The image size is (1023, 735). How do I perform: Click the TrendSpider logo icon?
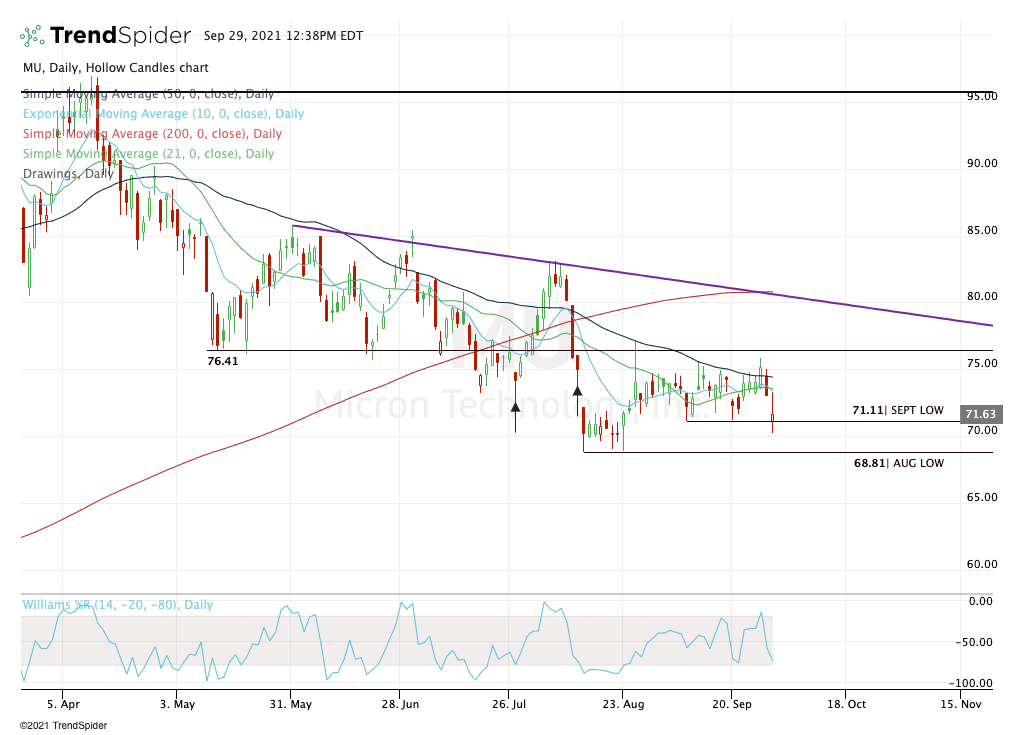31,35
